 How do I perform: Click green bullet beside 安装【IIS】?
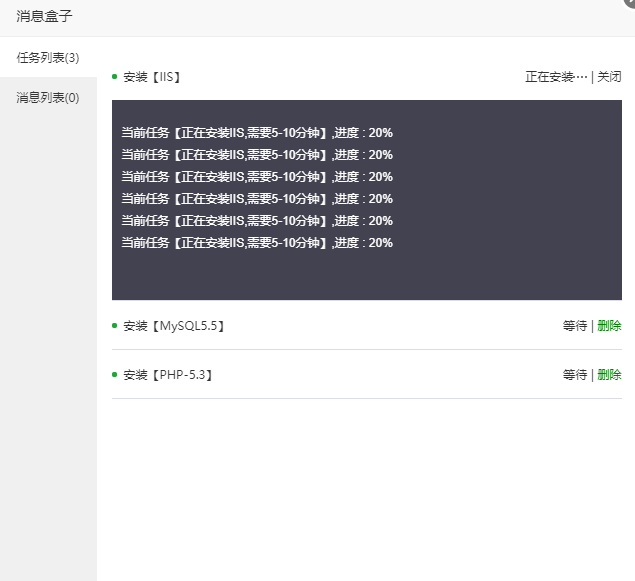[115, 77]
